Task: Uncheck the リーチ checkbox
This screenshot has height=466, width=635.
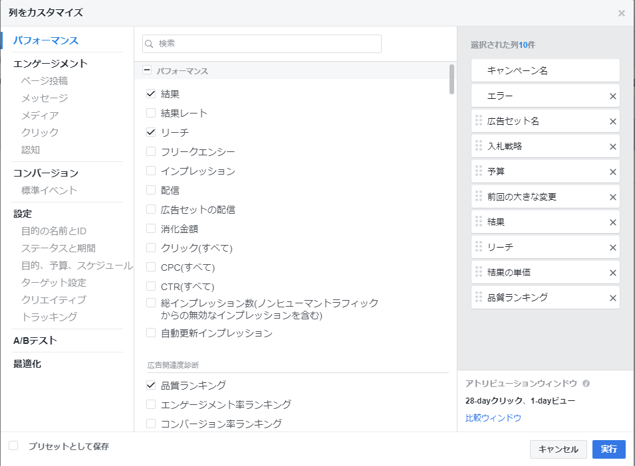Action: (x=151, y=132)
